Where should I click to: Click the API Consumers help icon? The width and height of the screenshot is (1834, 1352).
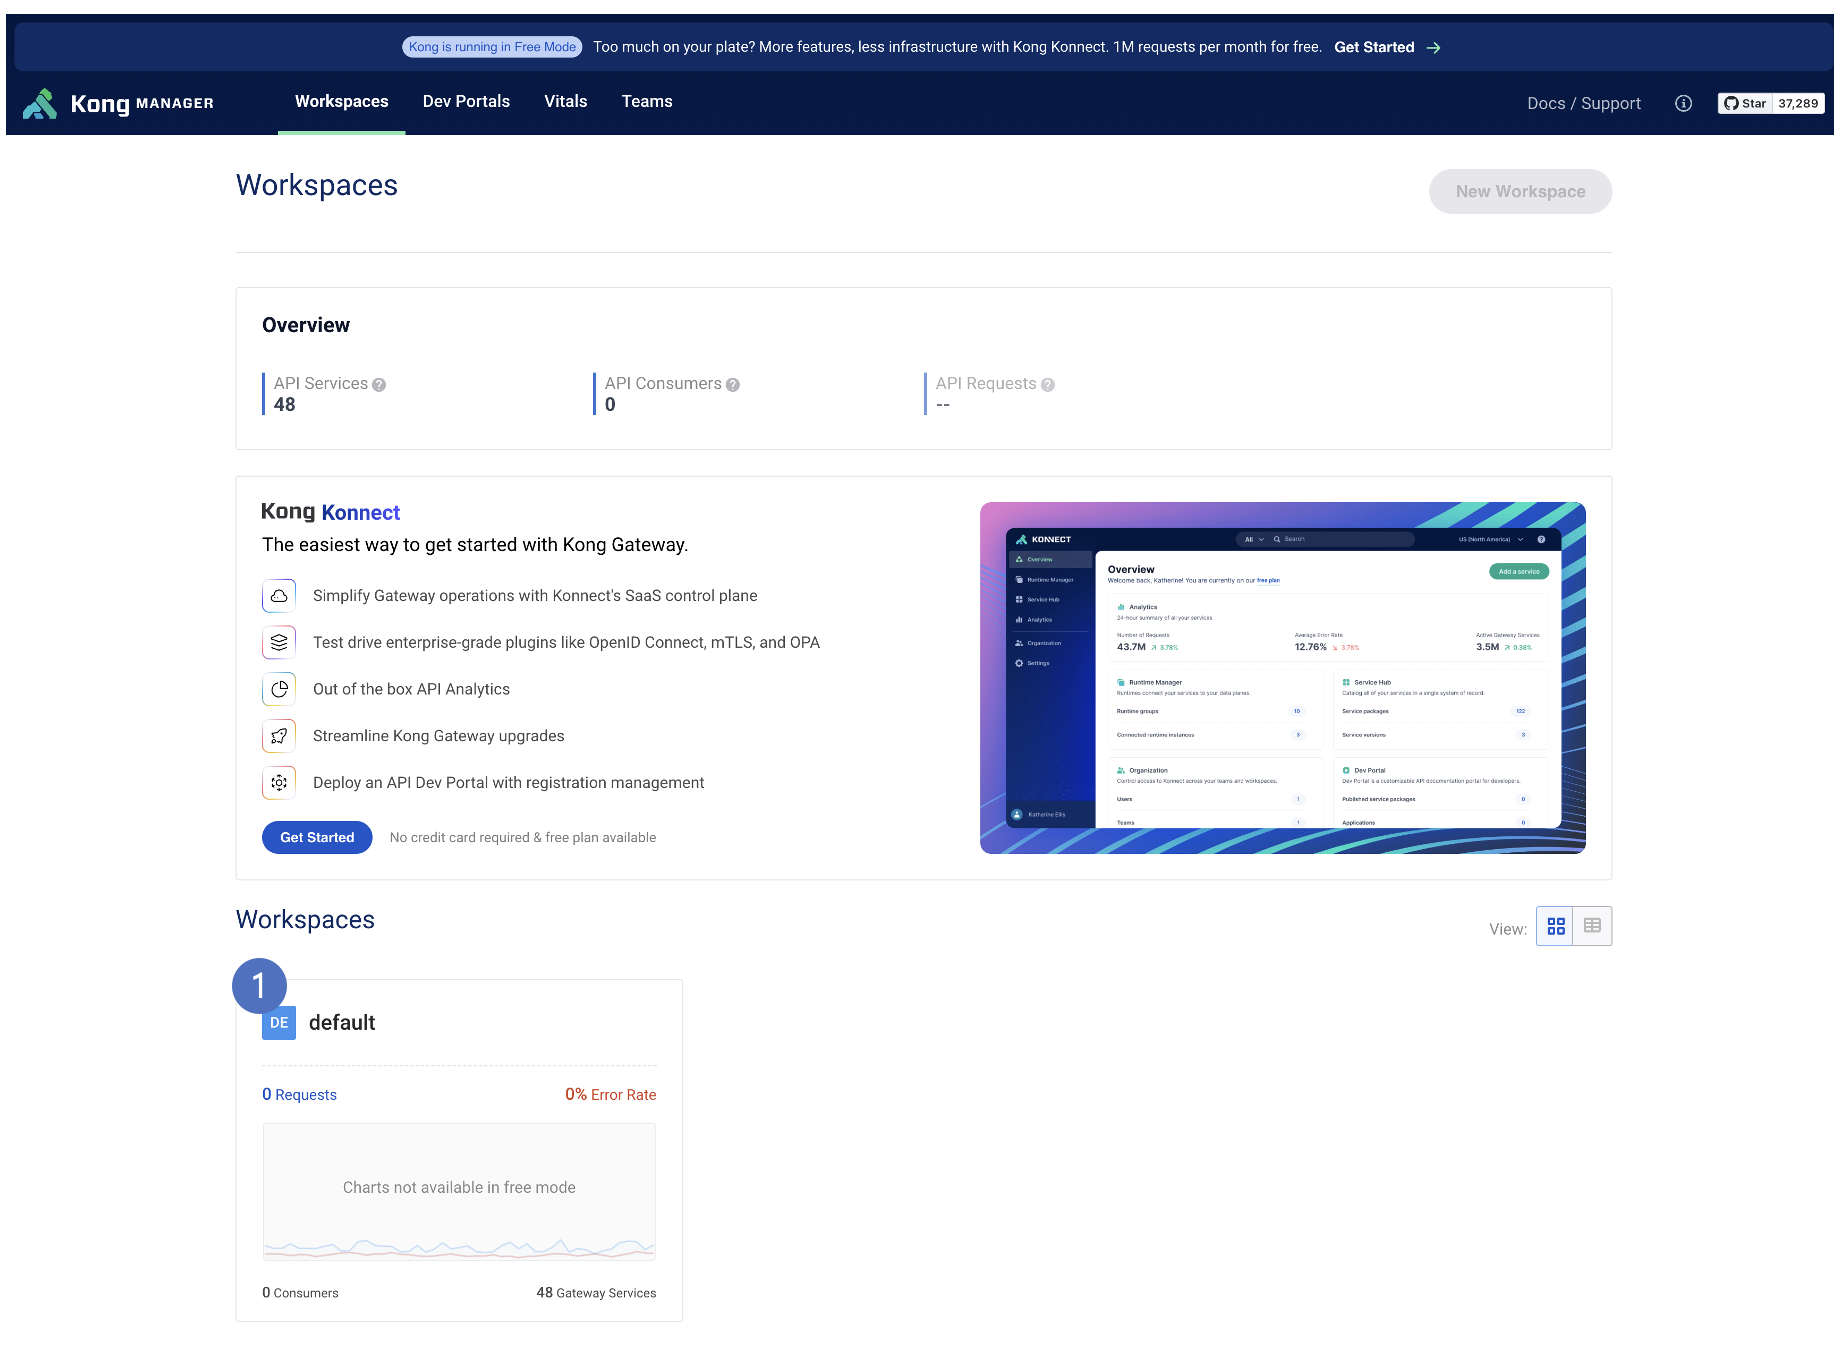(x=733, y=385)
